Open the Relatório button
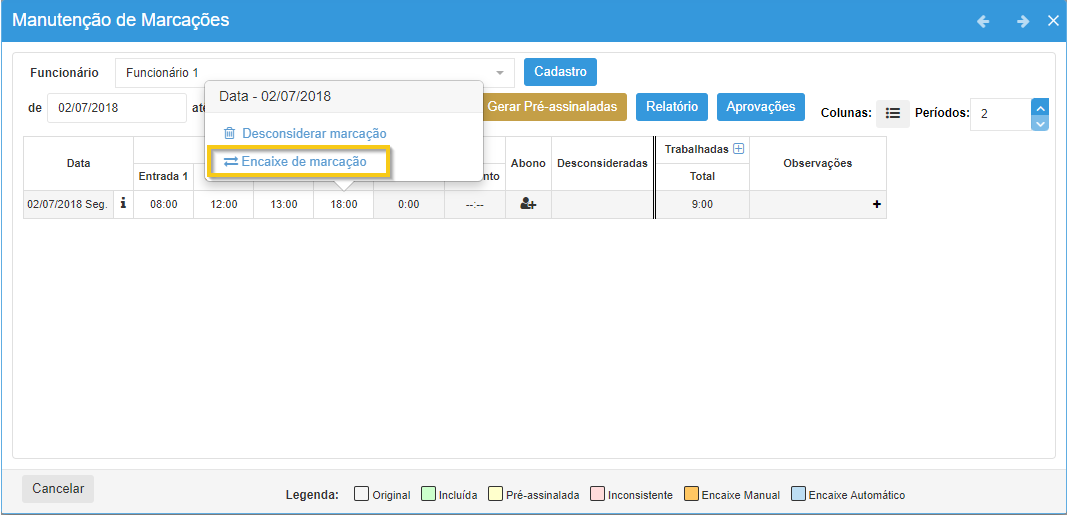This screenshot has width=1067, height=515. (x=672, y=107)
